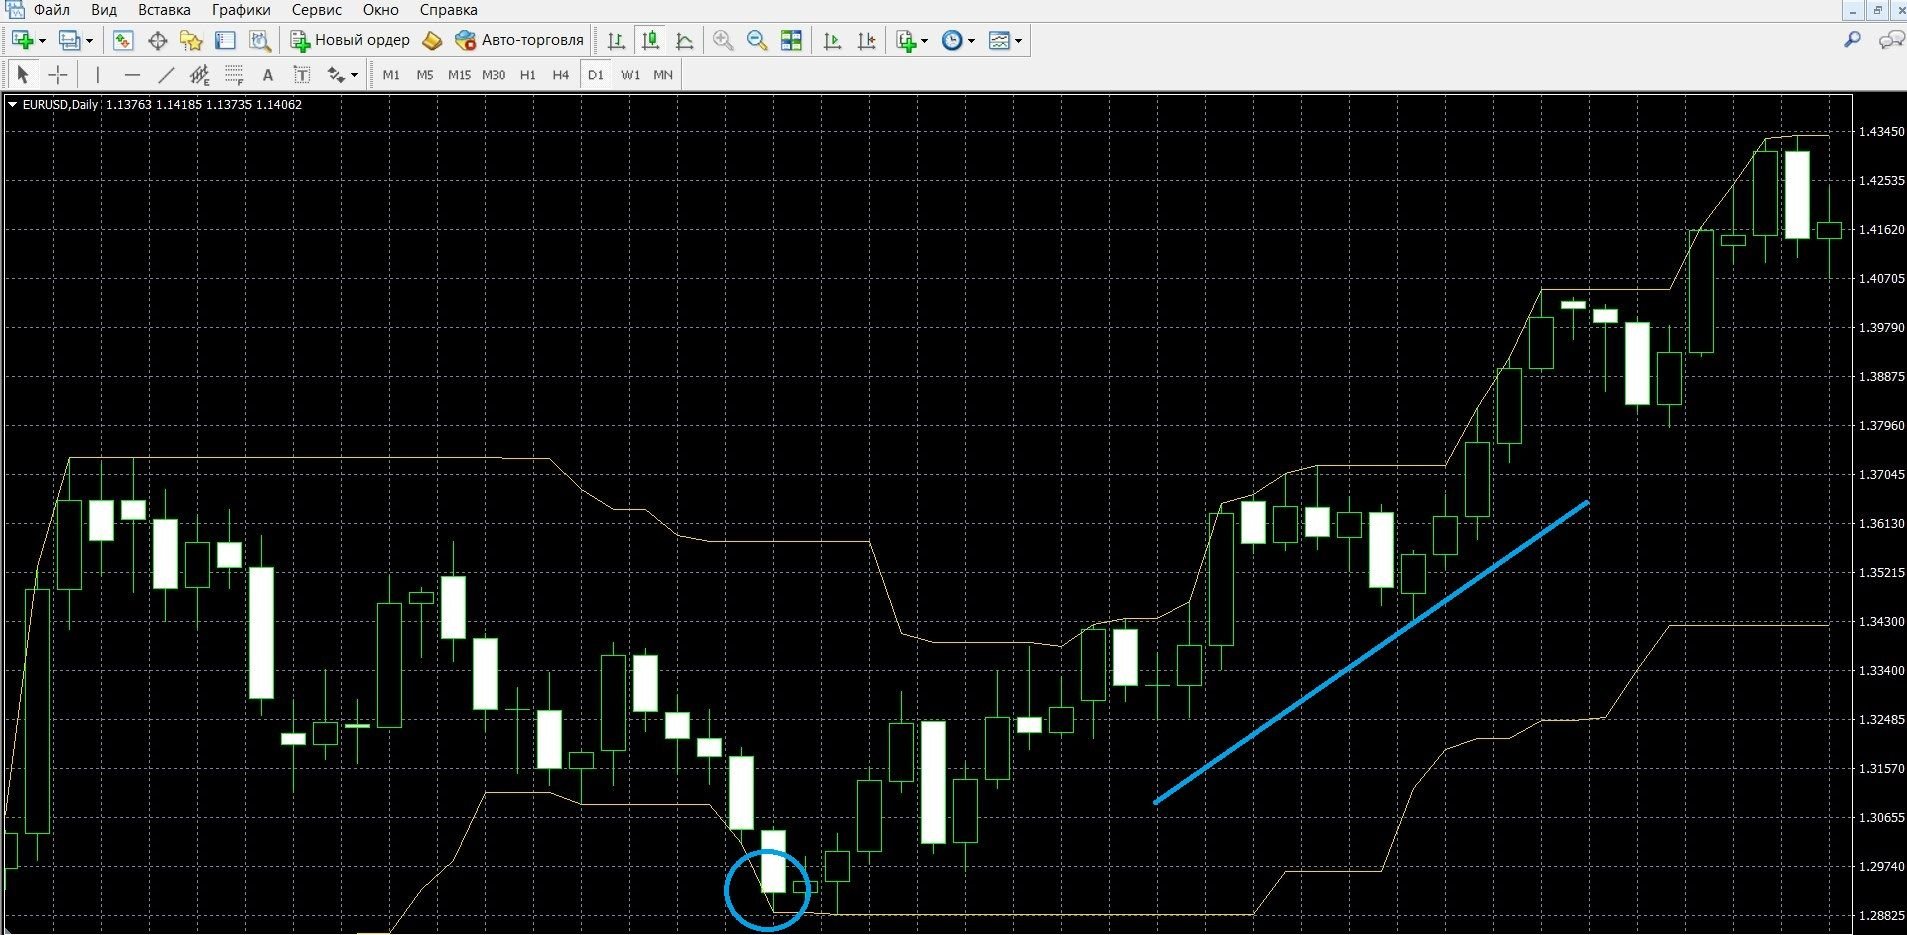This screenshot has width=1907, height=935.
Task: Switch to H4 timeframe
Action: 561,75
